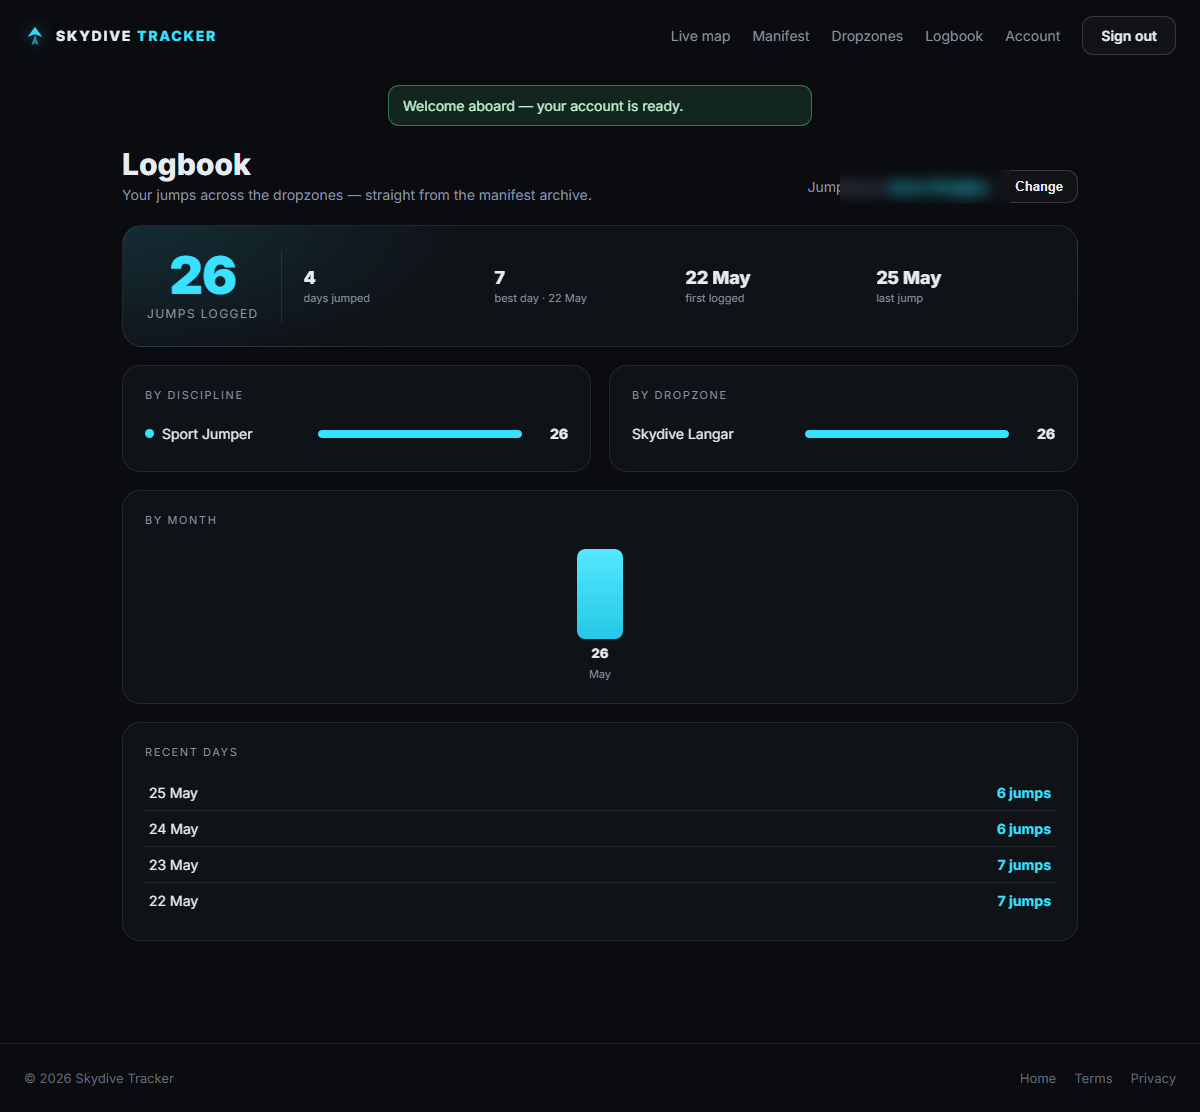This screenshot has height=1112, width=1200.
Task: Click the SKYDIVE TRACKER brand text
Action: coord(136,36)
